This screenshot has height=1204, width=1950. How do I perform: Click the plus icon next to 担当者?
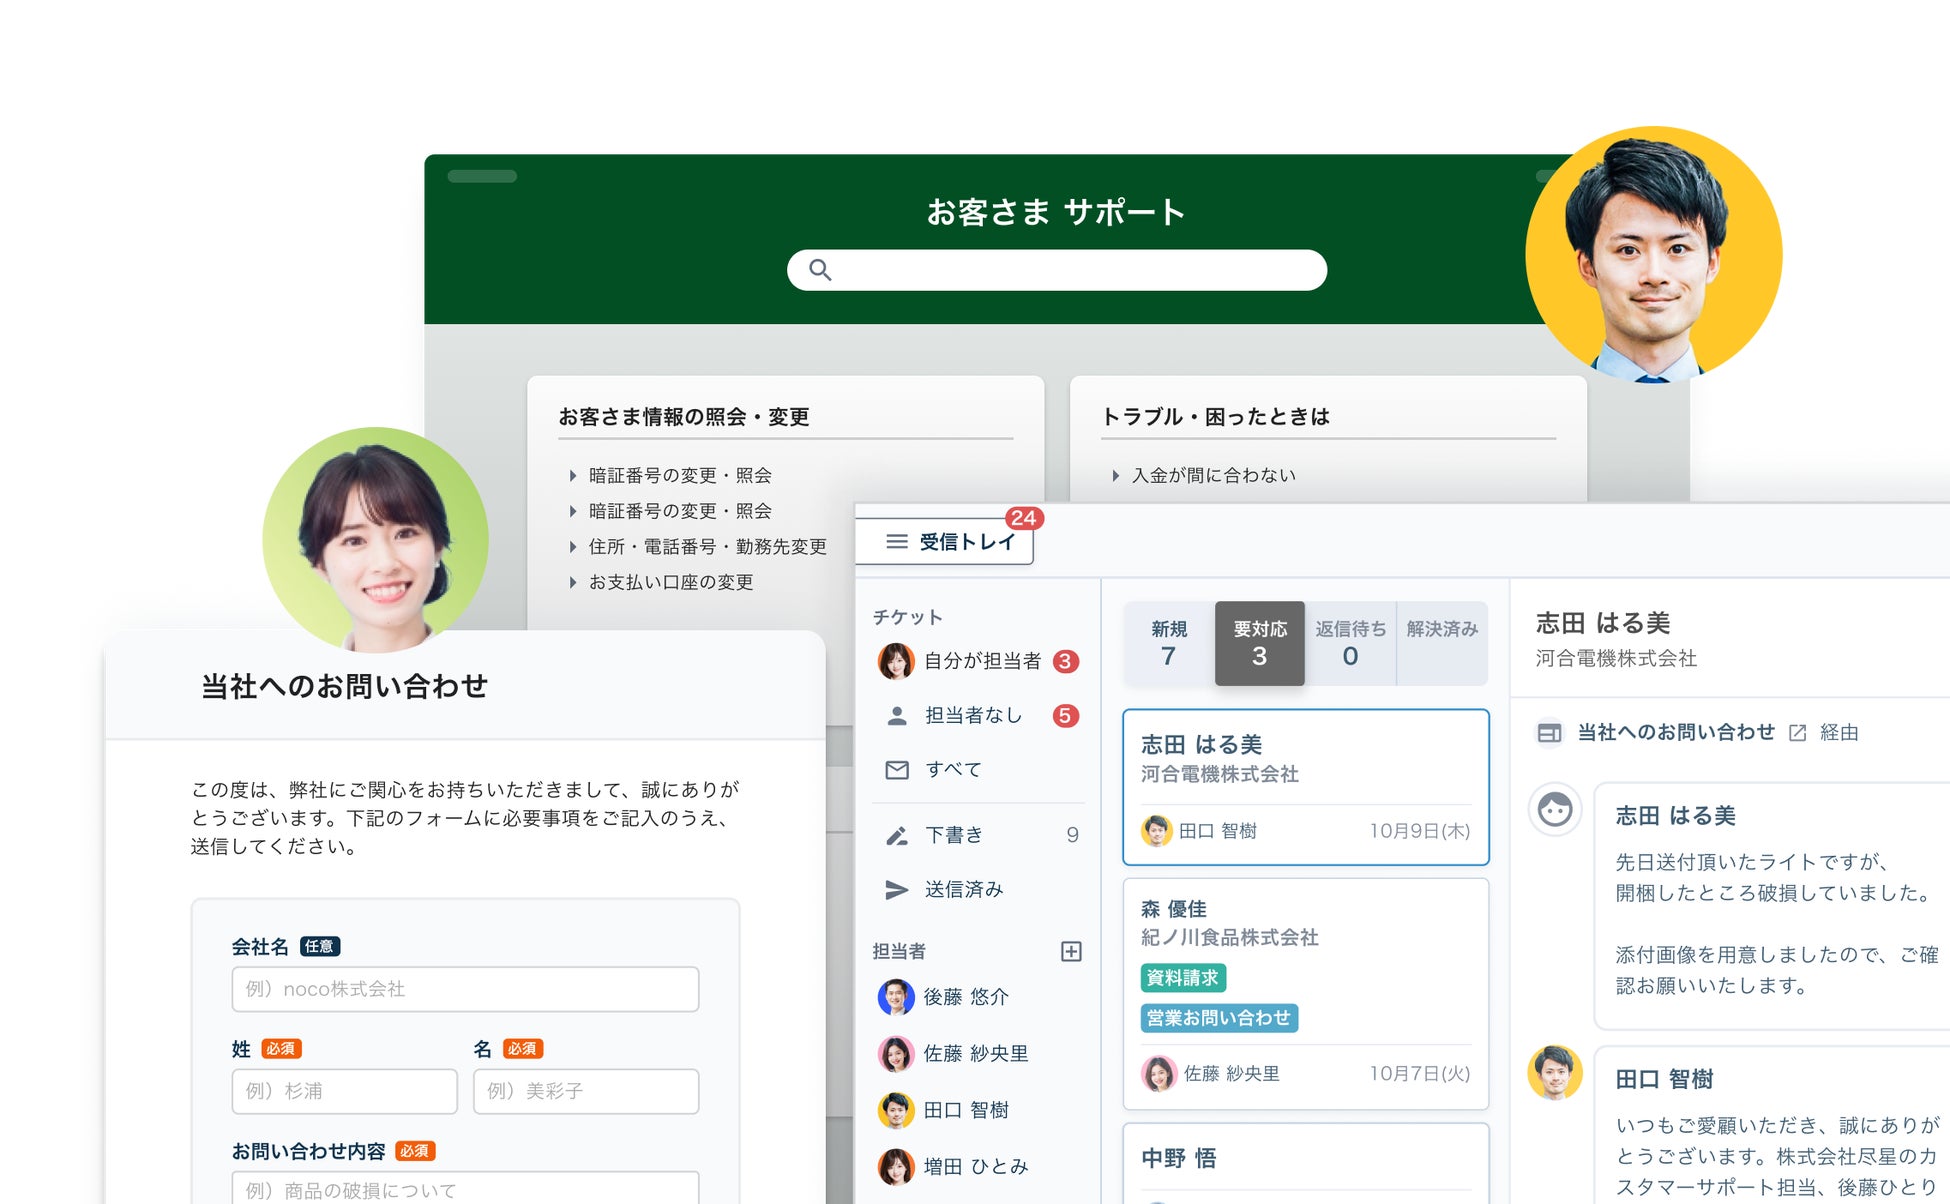(1071, 951)
